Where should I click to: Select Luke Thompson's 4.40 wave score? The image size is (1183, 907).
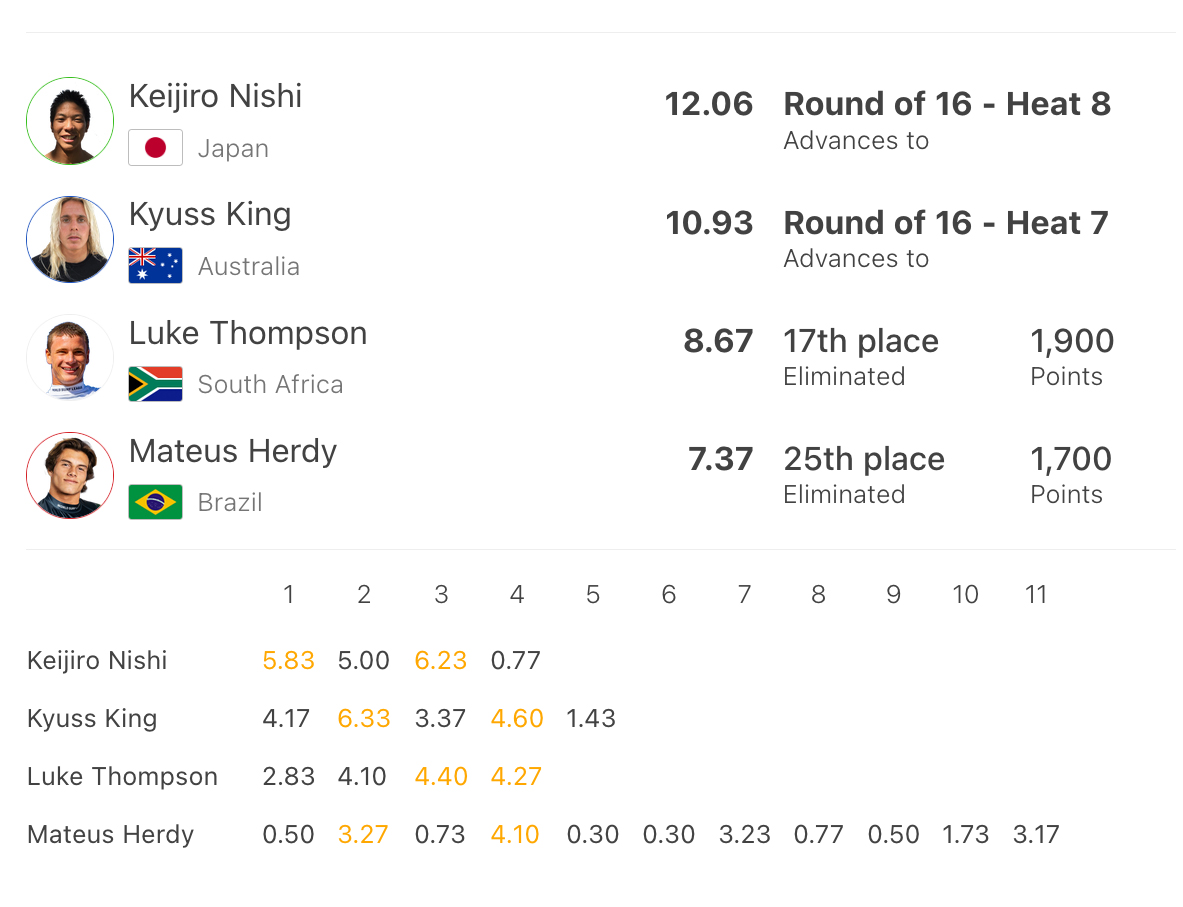click(440, 777)
